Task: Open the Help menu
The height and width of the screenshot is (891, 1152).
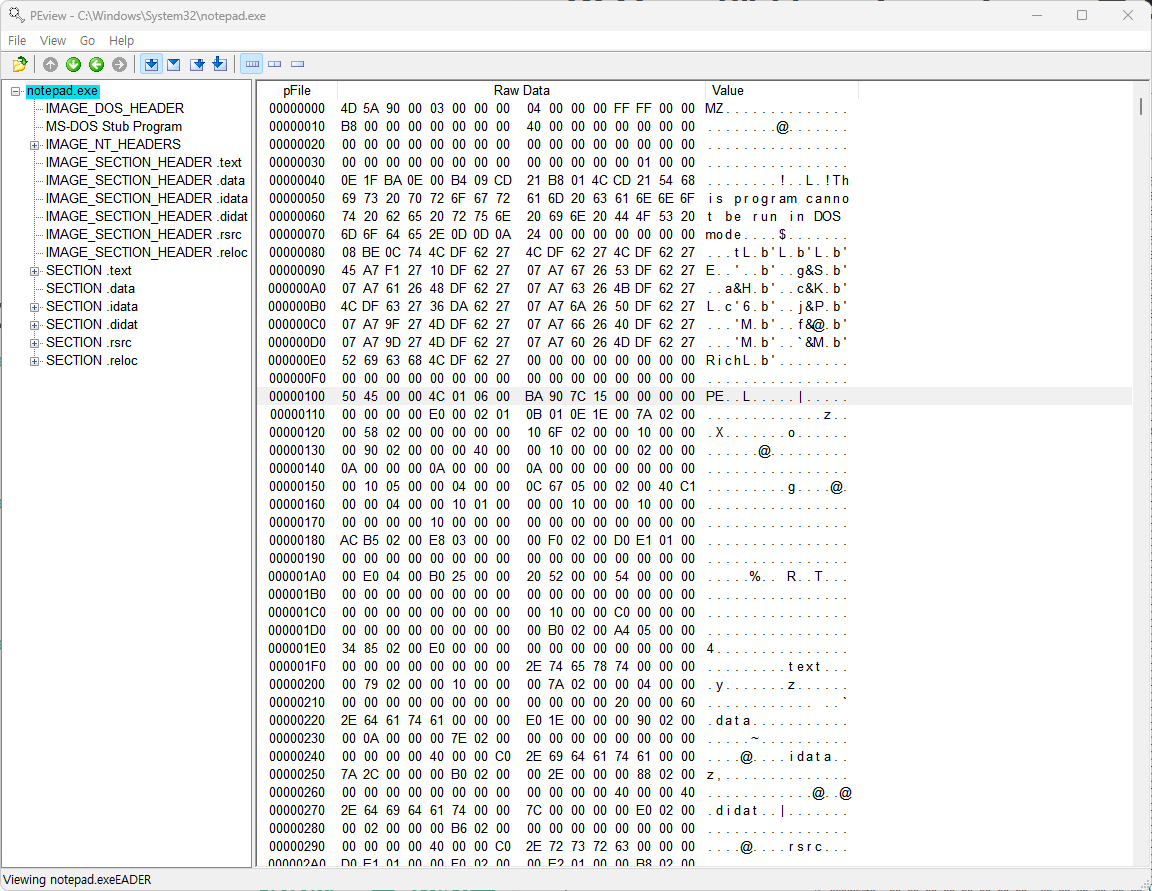Action: 121,40
